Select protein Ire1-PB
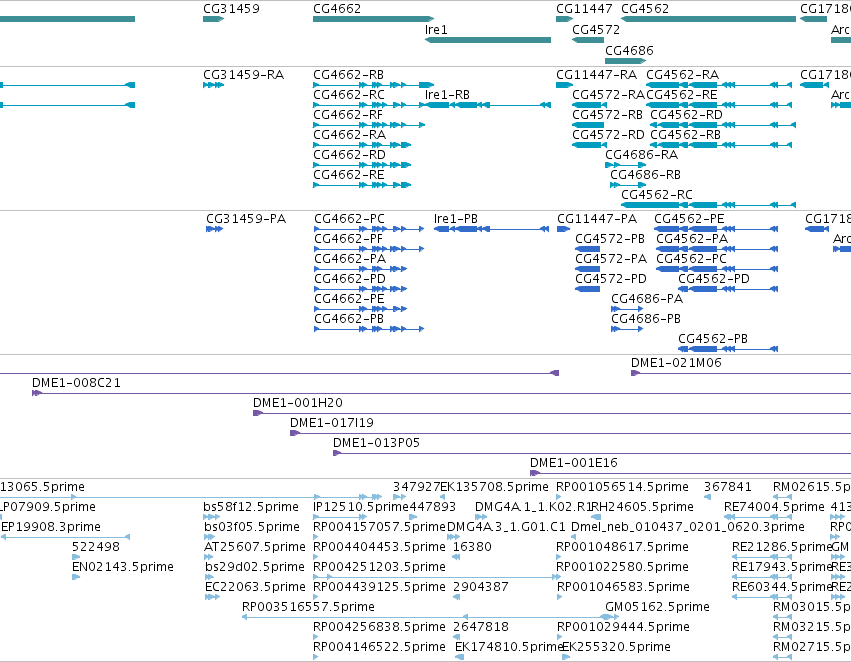The height and width of the screenshot is (662, 851). 456,219
